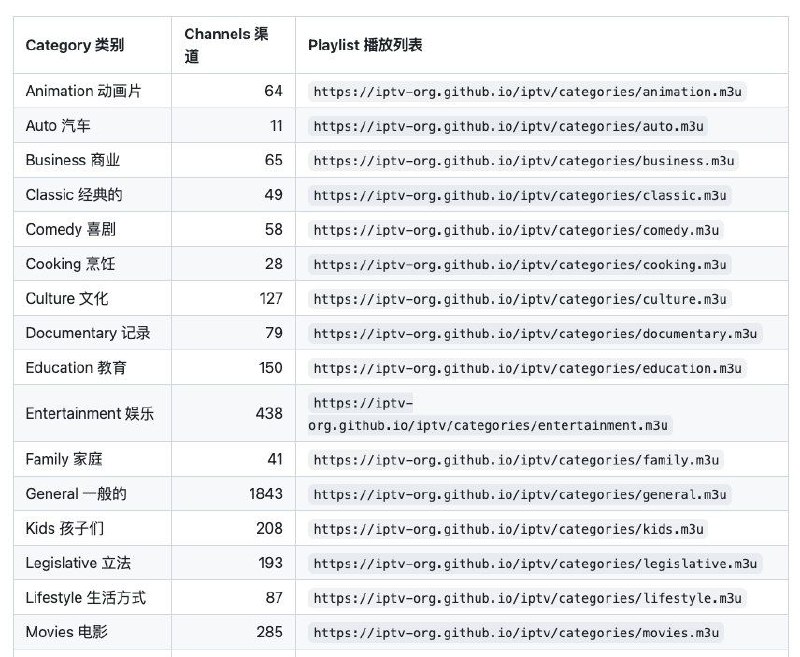
Task: Open the education playlist URL
Action: click(x=527, y=367)
